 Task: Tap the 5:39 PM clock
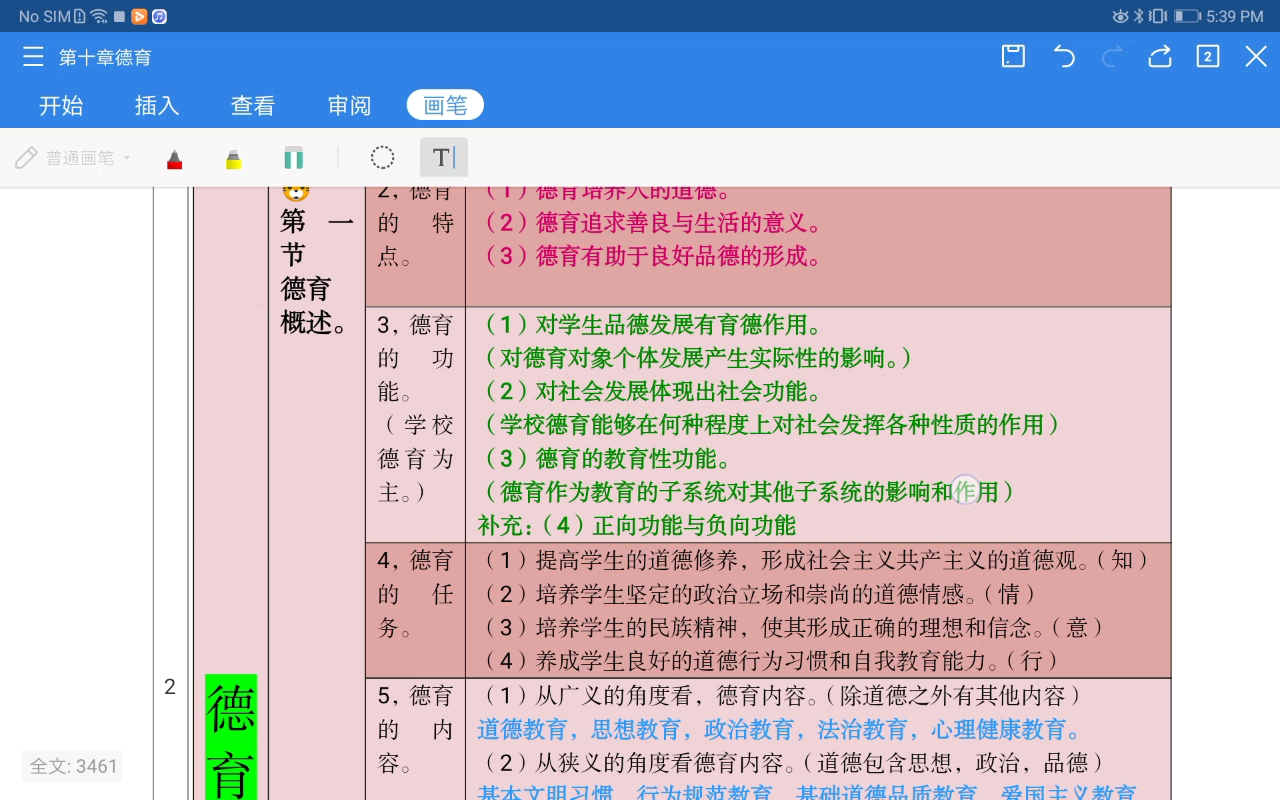point(1235,16)
